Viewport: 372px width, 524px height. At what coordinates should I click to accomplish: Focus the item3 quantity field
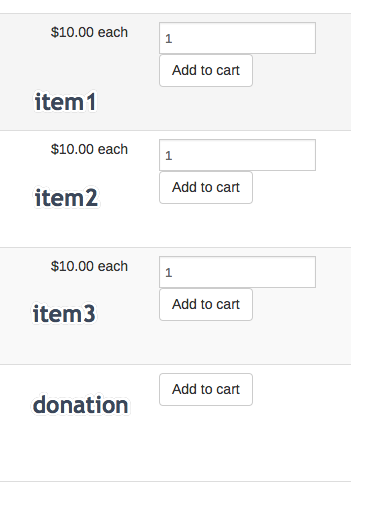click(x=237, y=272)
